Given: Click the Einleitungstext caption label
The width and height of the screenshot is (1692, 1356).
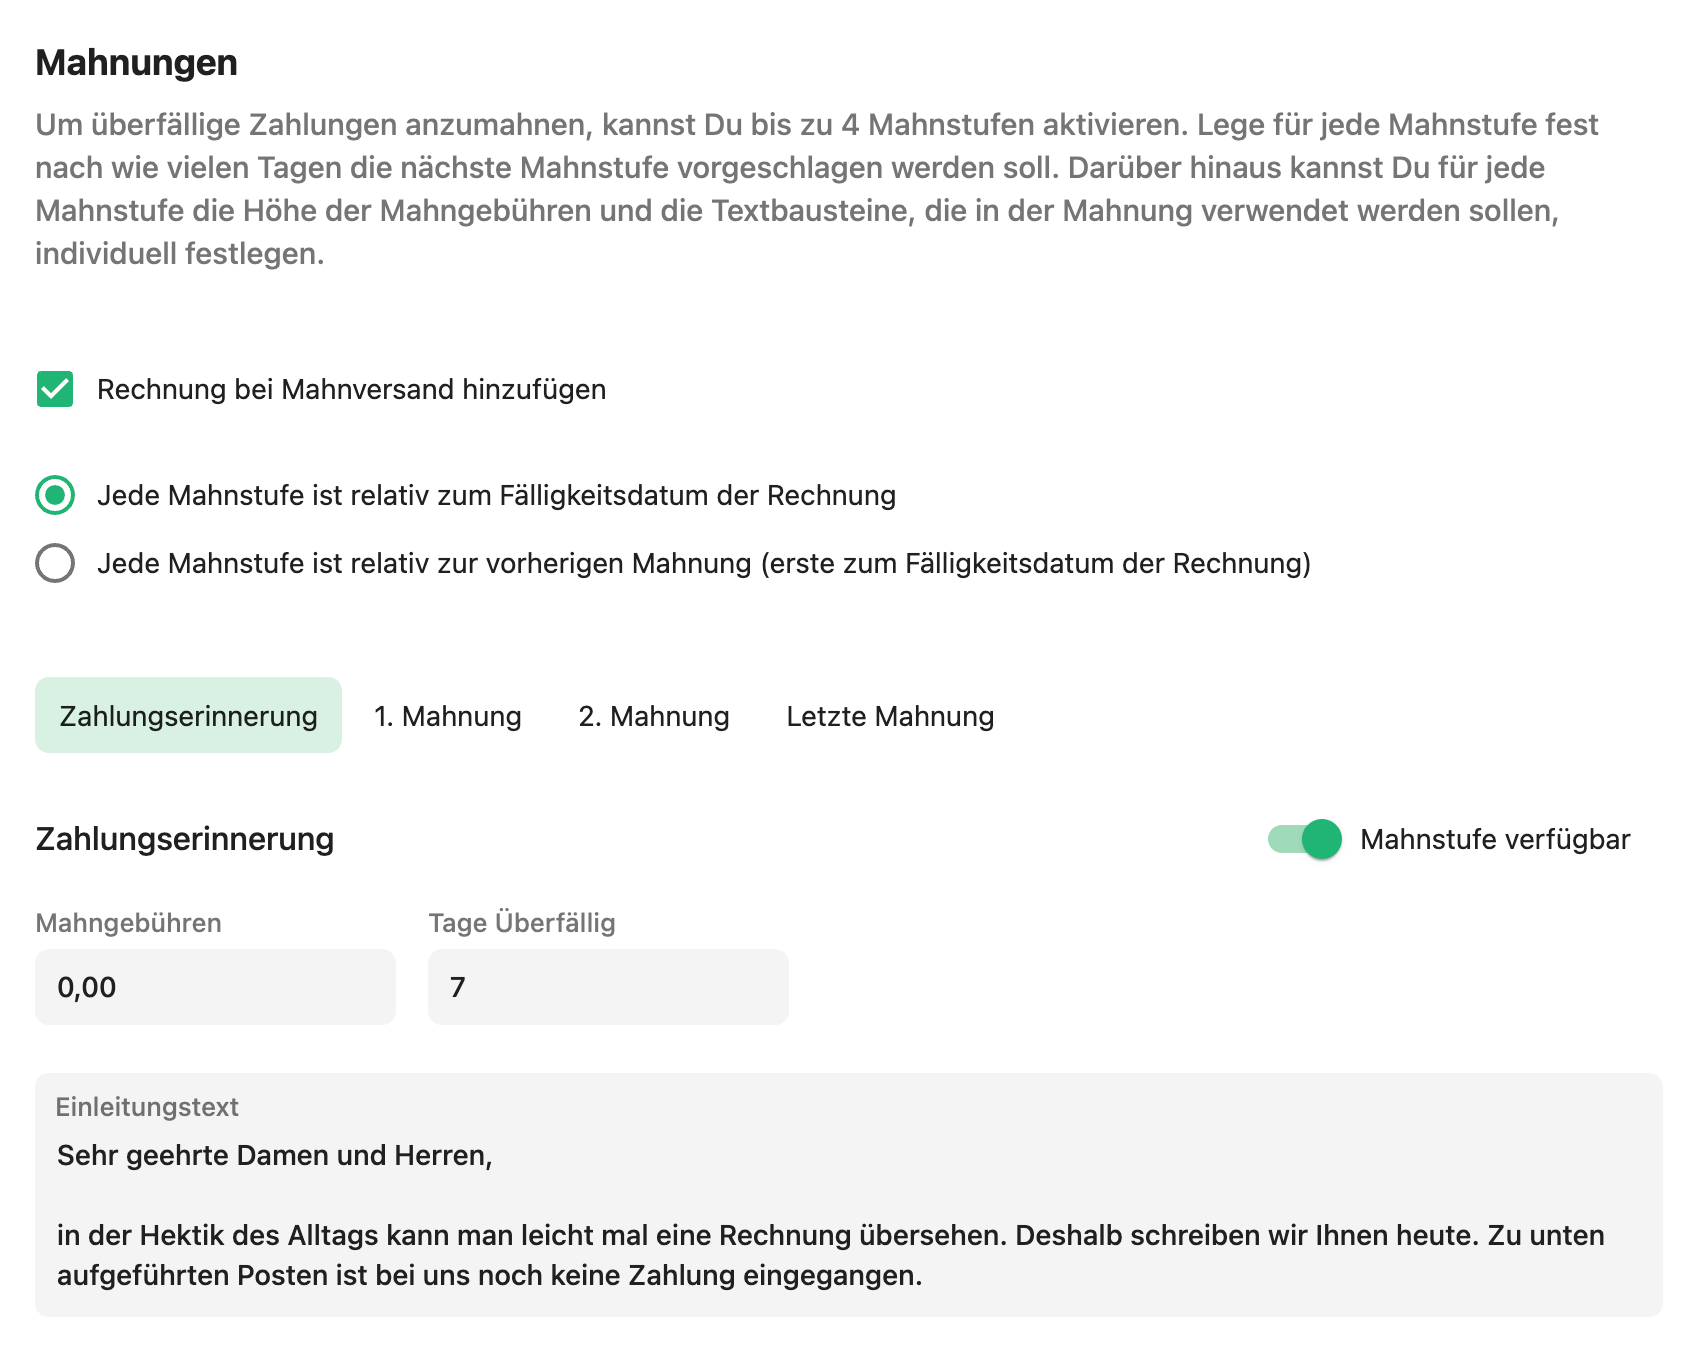Looking at the screenshot, I should coord(147,1107).
